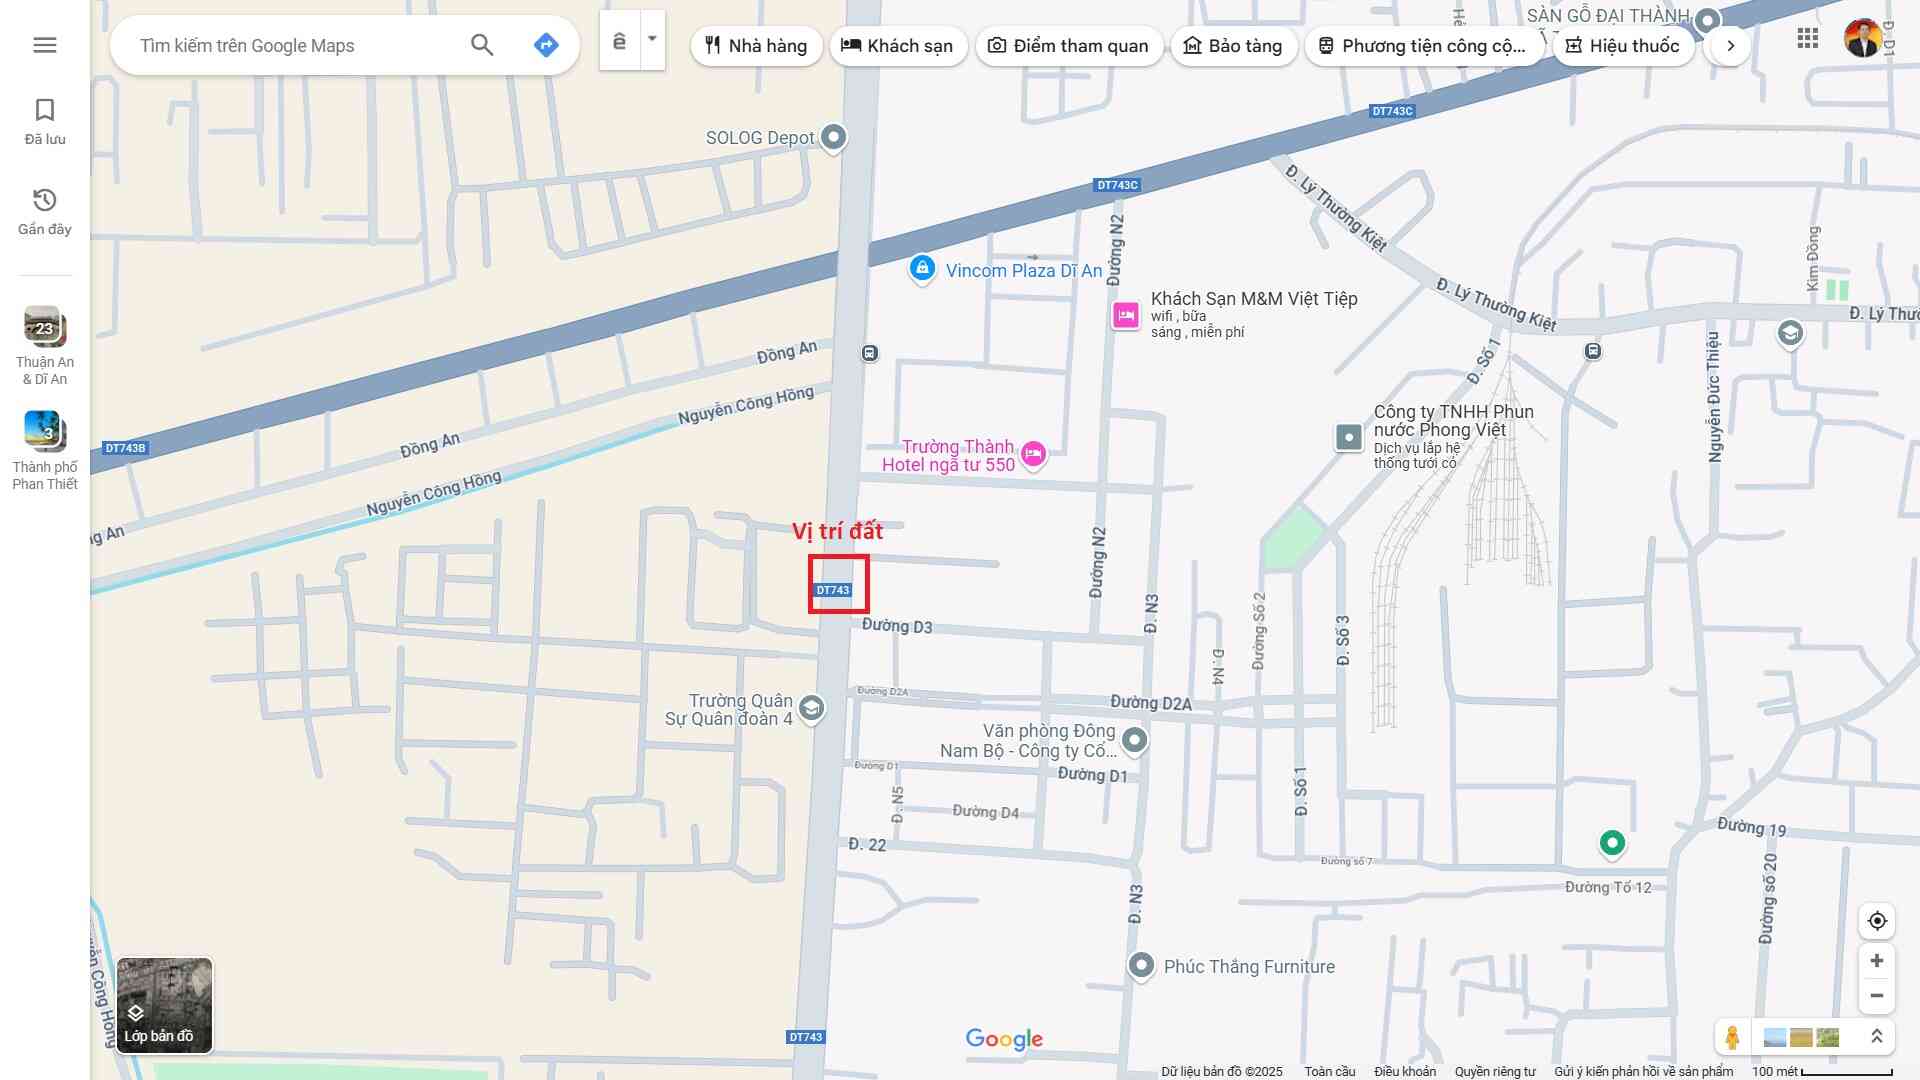1920x1080 pixels.
Task: Click the my-location crosshair button
Action: 1877,921
